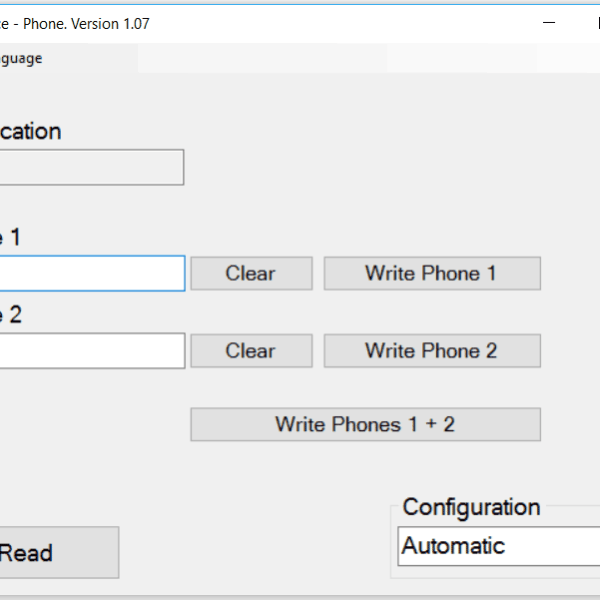Open the partially visible Language menu
This screenshot has width=600, height=600.
(21, 59)
